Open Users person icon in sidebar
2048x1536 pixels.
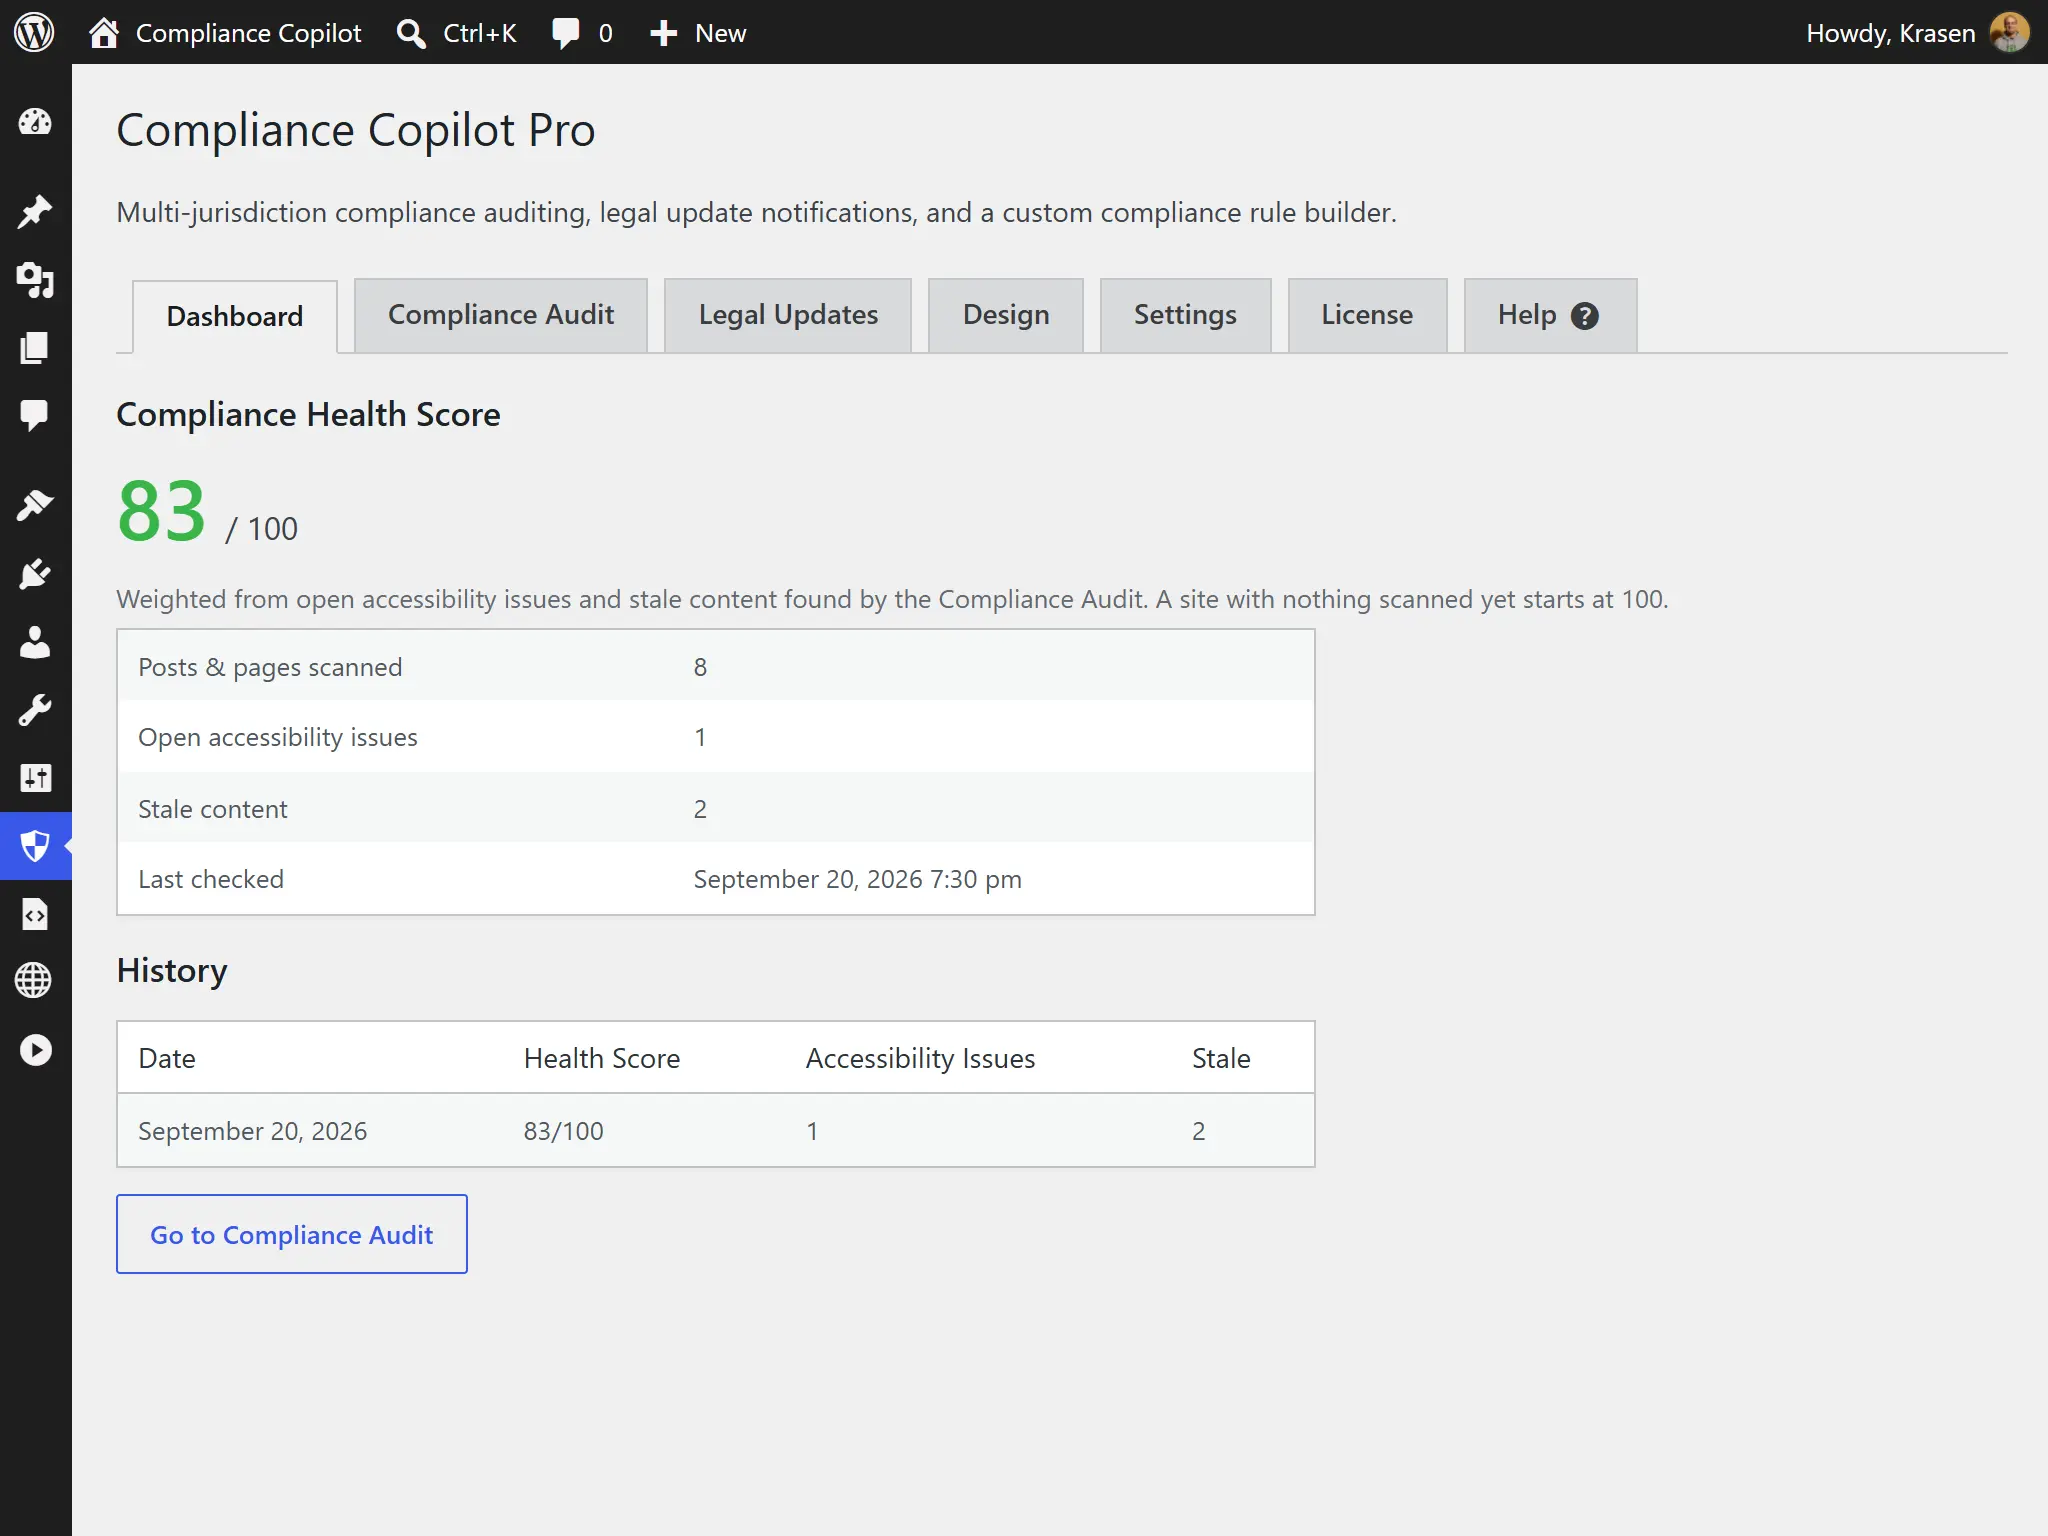point(35,642)
